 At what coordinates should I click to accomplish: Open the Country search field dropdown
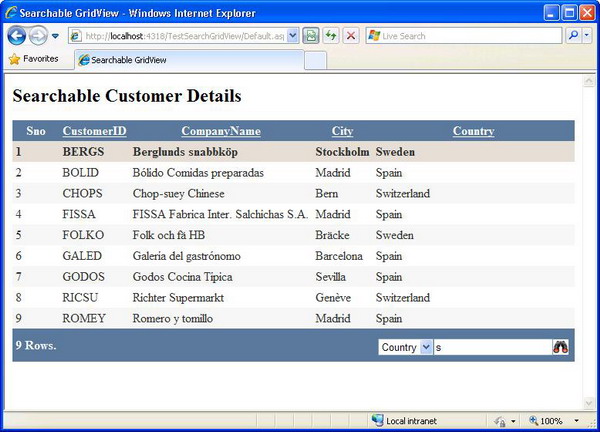(x=426, y=347)
